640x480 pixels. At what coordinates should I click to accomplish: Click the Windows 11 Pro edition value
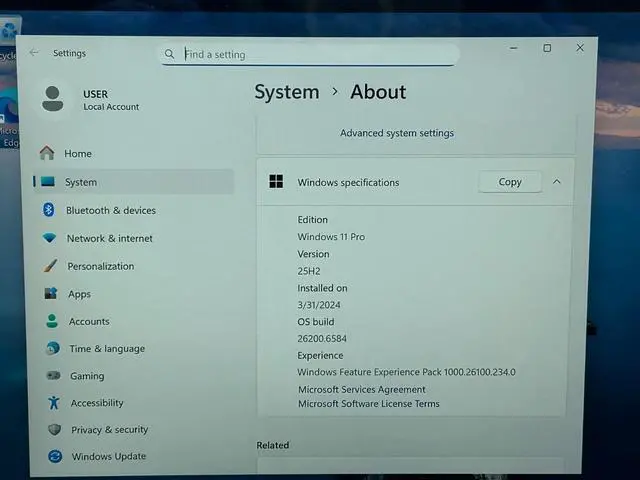tap(331, 237)
